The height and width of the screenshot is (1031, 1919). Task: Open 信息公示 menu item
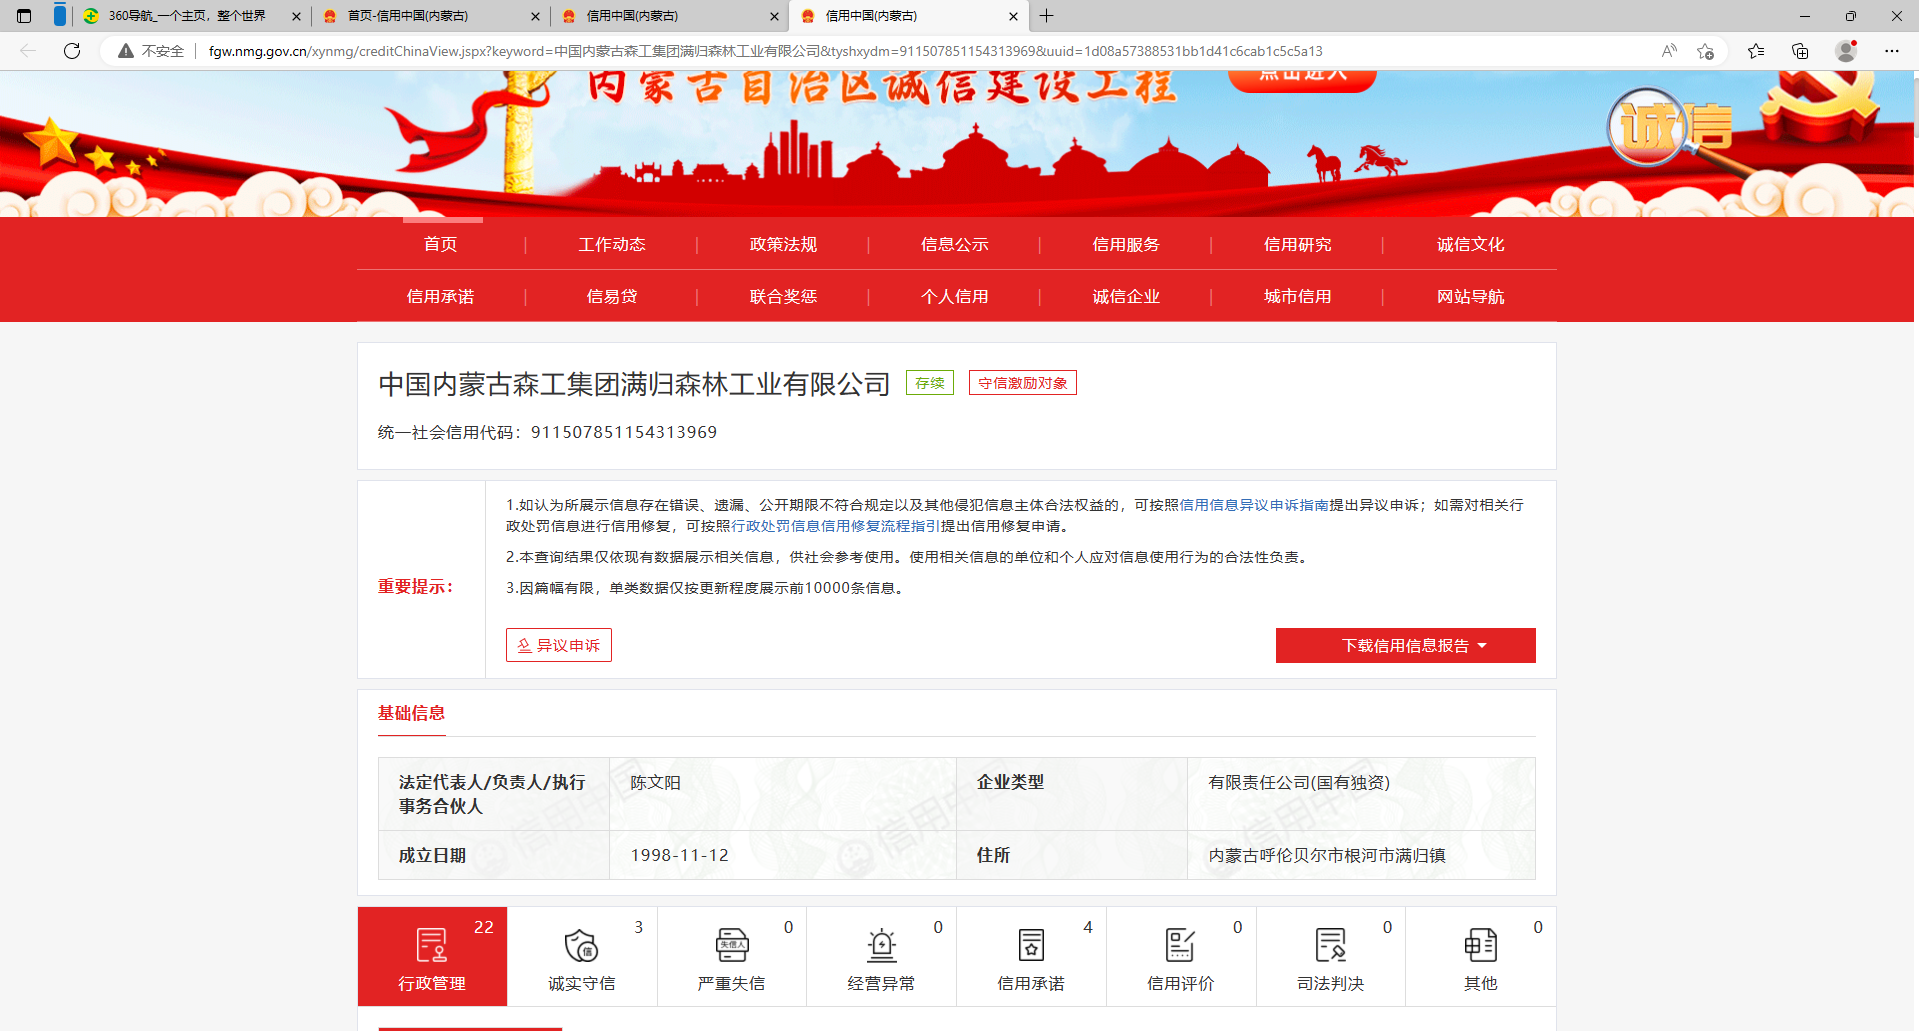[955, 244]
